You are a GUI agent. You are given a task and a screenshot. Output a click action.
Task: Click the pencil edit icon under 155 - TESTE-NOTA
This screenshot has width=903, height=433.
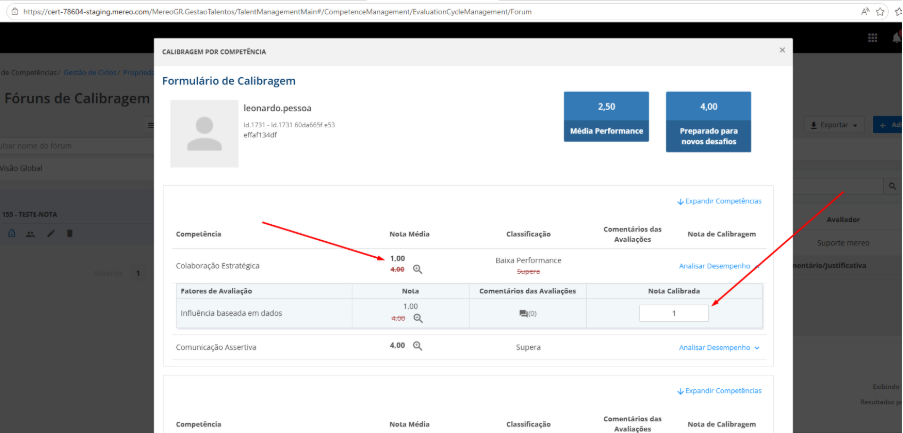click(x=51, y=234)
